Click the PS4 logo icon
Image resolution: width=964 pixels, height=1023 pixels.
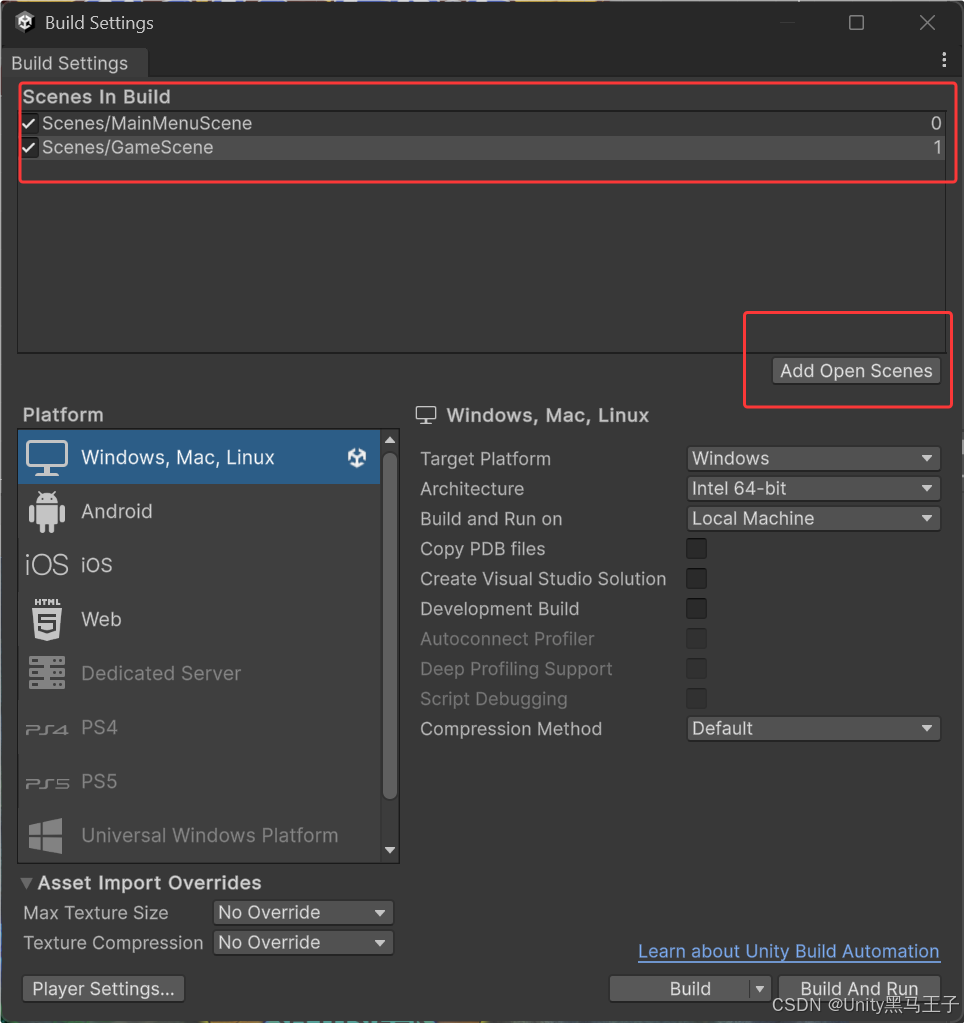point(46,729)
